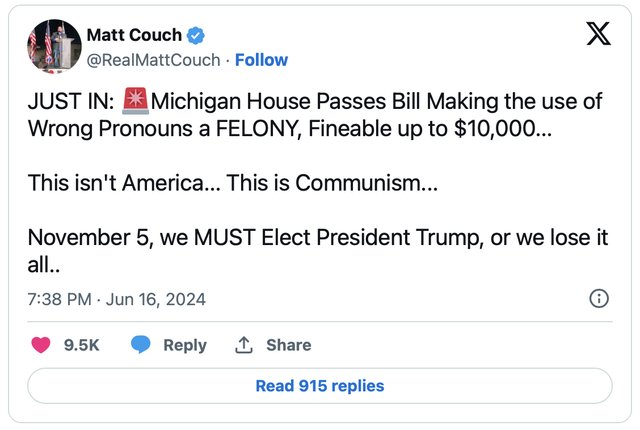
Task: Open the tweet info circle icon
Action: 599,299
